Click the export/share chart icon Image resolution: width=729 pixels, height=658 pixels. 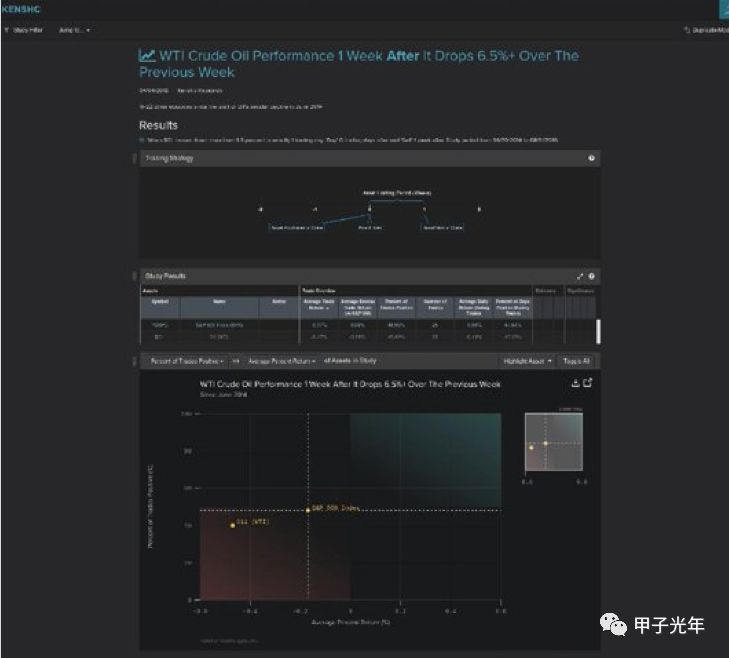[588, 382]
